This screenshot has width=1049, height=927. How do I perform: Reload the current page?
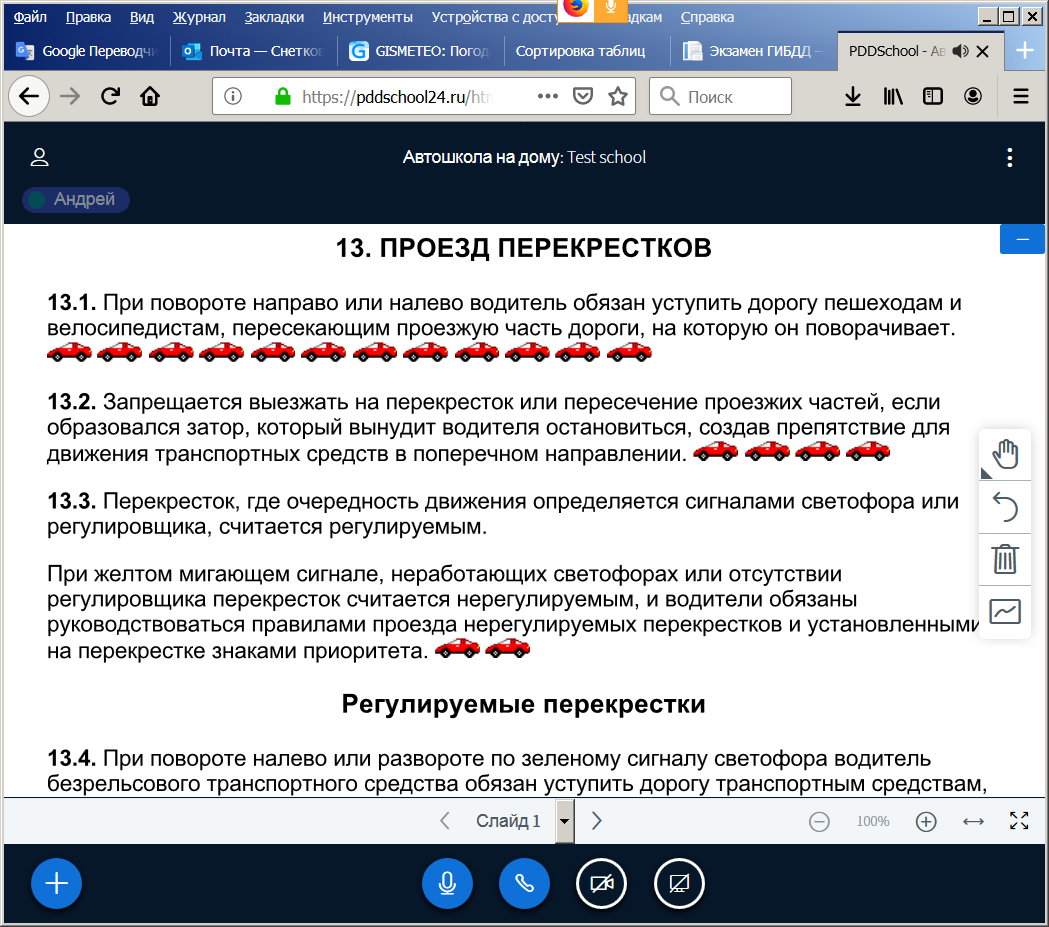pos(110,97)
